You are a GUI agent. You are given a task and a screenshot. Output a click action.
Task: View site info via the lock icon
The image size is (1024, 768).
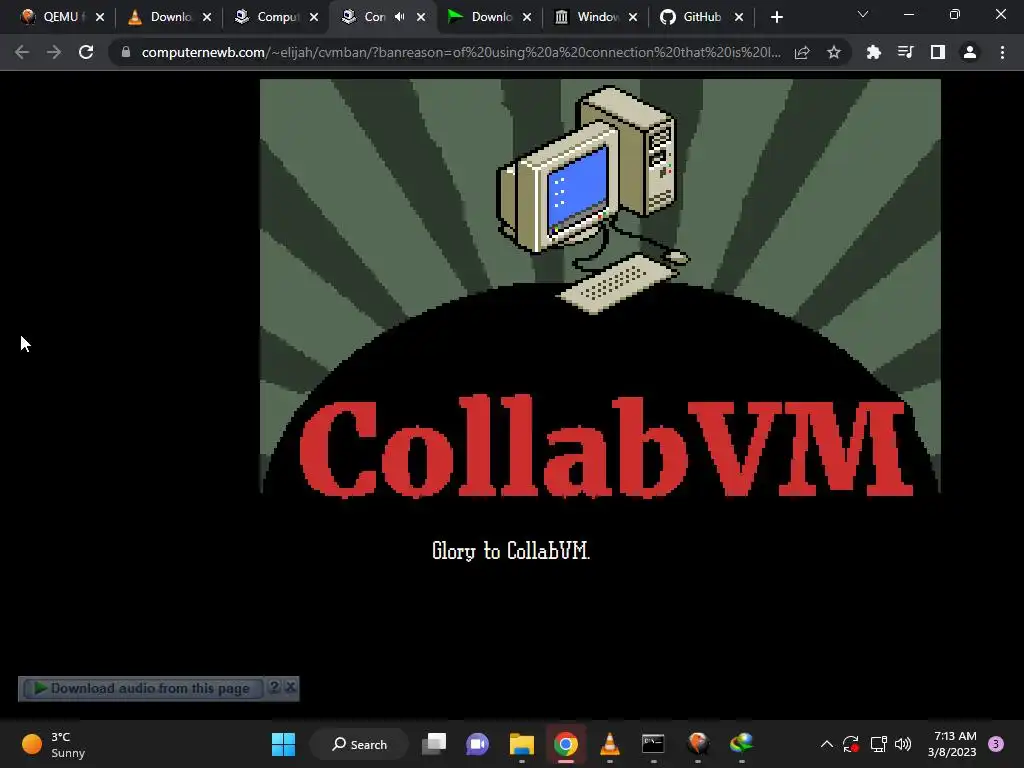click(126, 52)
